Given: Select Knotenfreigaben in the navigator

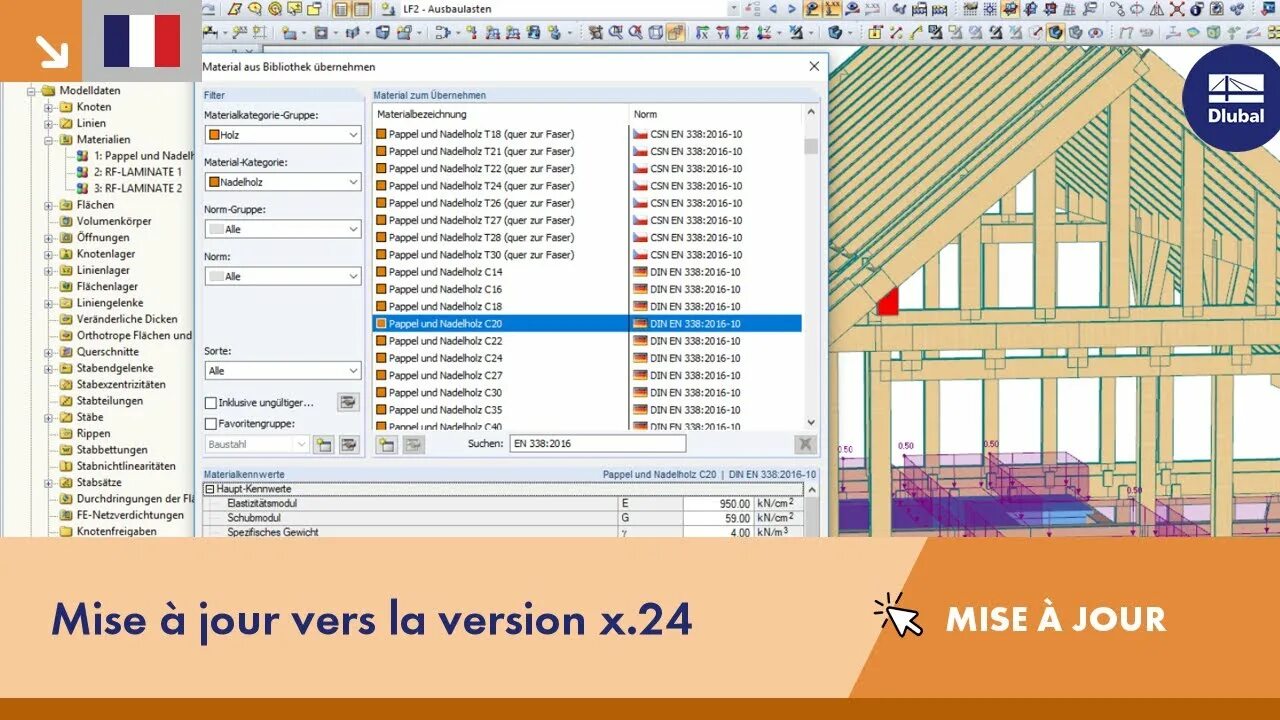Looking at the screenshot, I should 116,532.
